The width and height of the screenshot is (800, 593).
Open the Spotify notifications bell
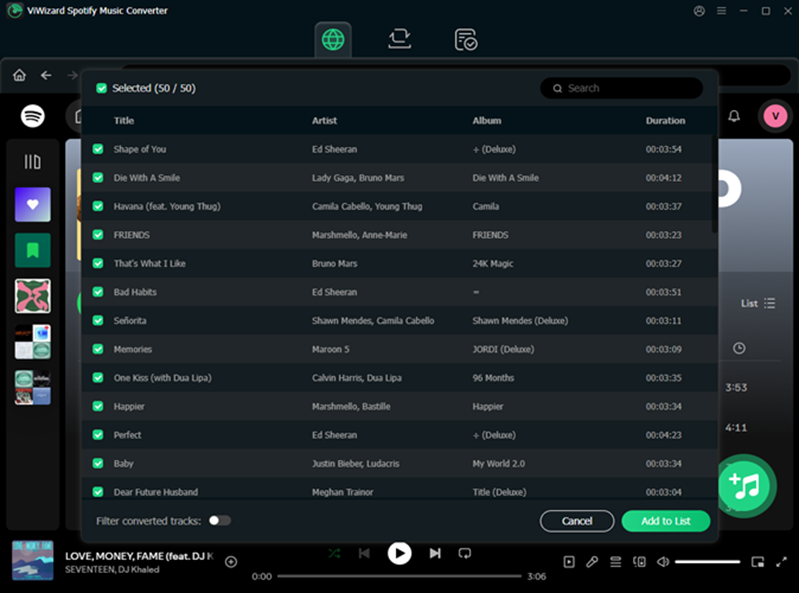pos(734,116)
